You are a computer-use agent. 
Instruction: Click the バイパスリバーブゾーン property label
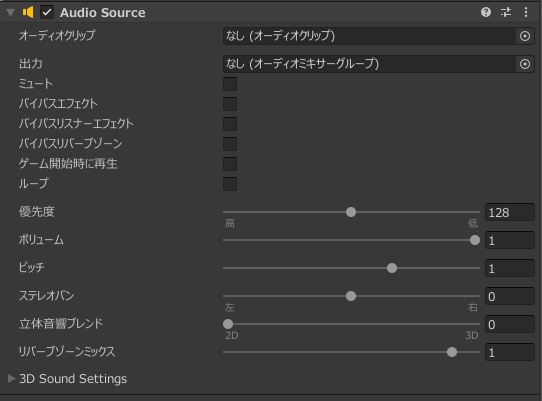point(71,143)
